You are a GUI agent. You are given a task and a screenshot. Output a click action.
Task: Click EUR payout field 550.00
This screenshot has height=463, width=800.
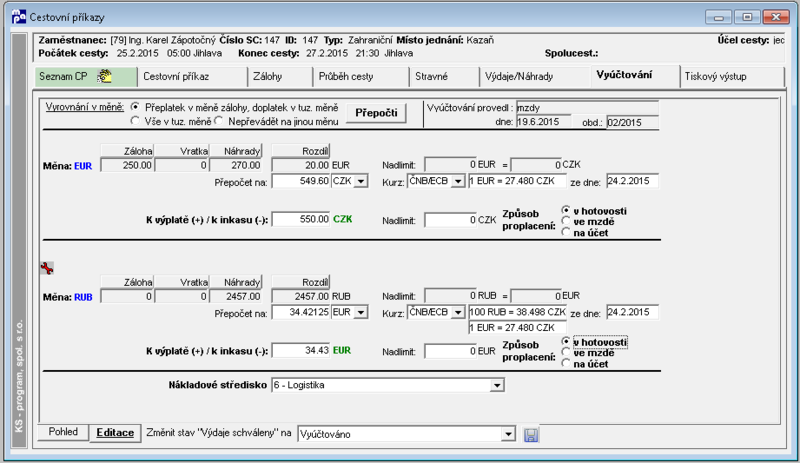pos(301,220)
